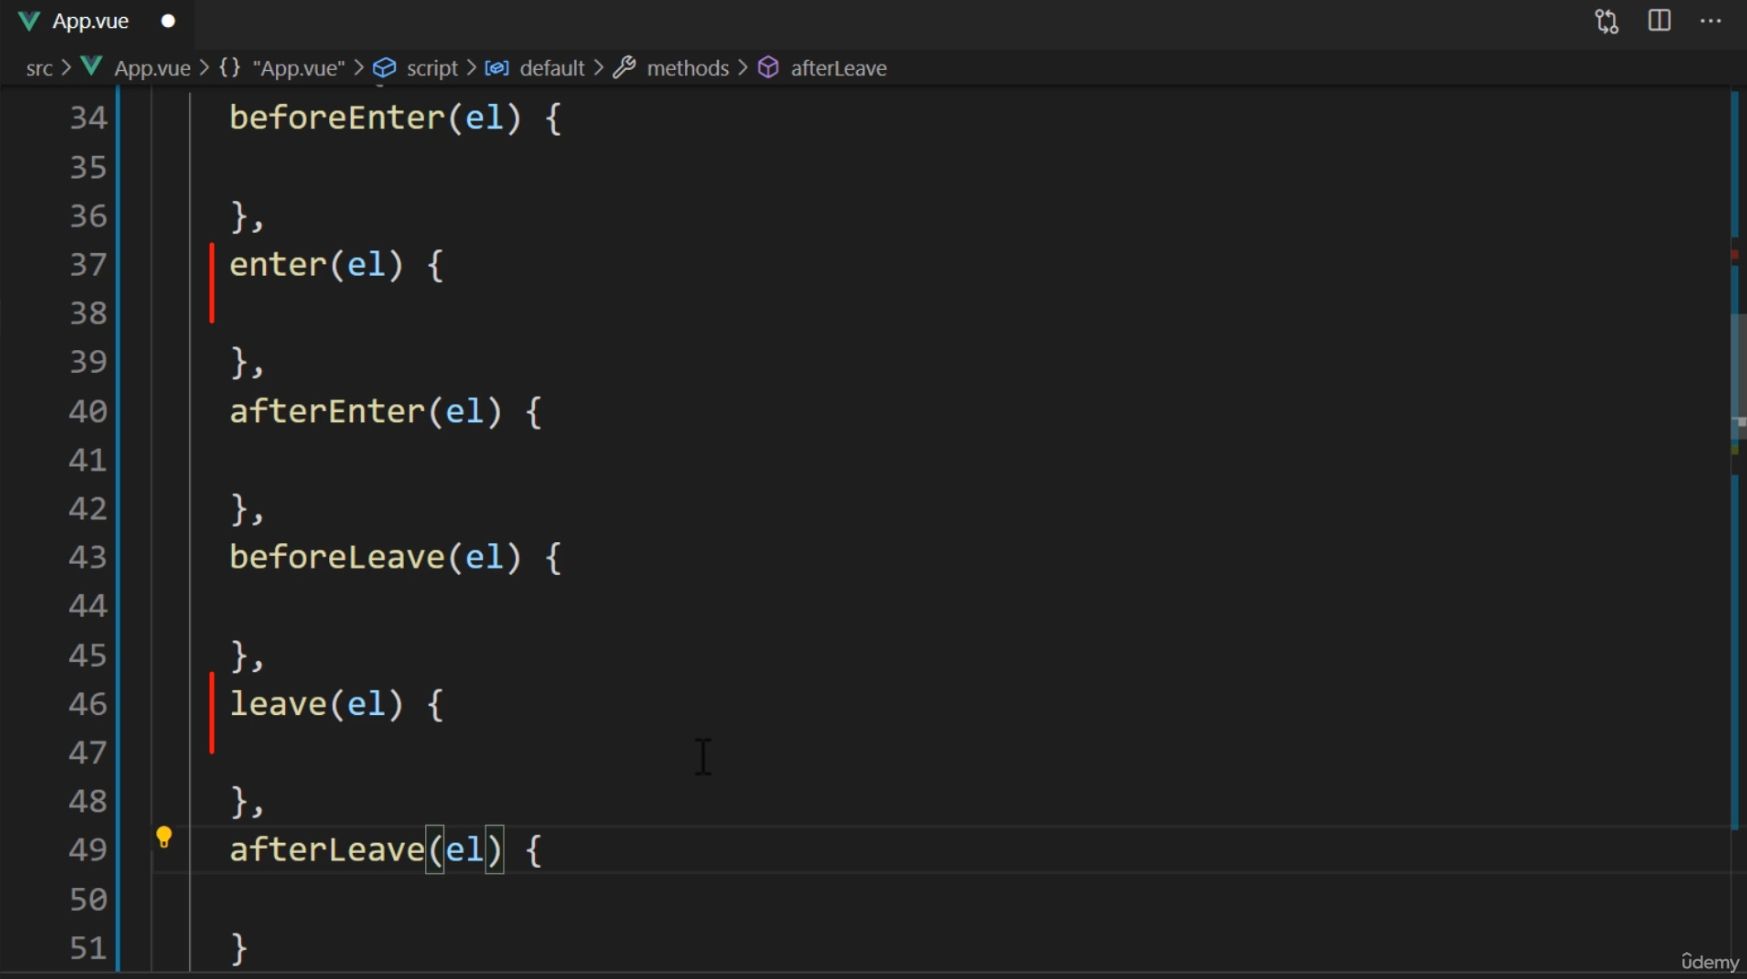Click the red marker in overview ruler
Screen dimensions: 1747x979
1735,256
